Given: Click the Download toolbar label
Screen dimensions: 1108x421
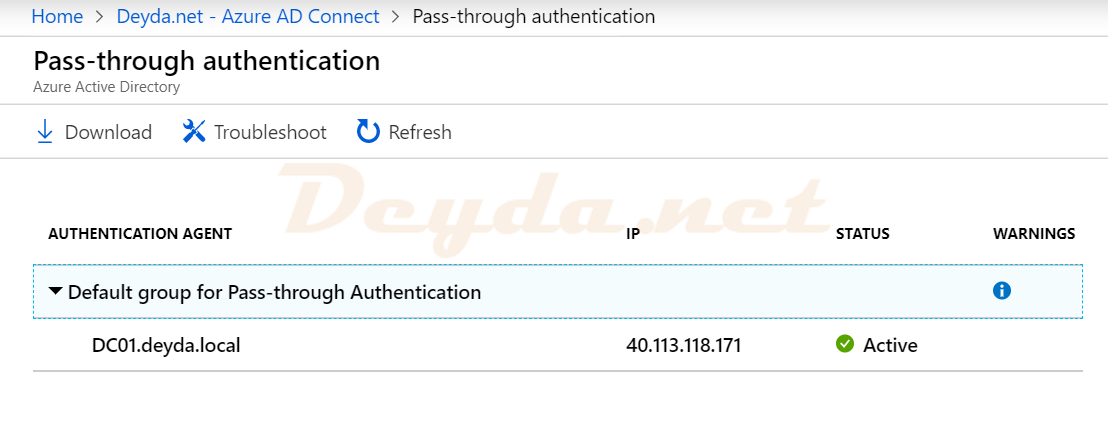Looking at the screenshot, I should click(108, 132).
